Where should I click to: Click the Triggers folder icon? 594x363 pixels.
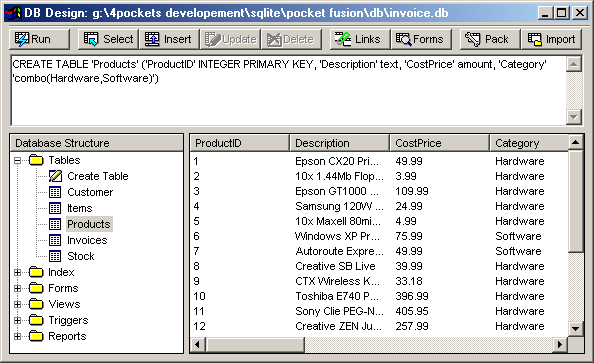36,320
